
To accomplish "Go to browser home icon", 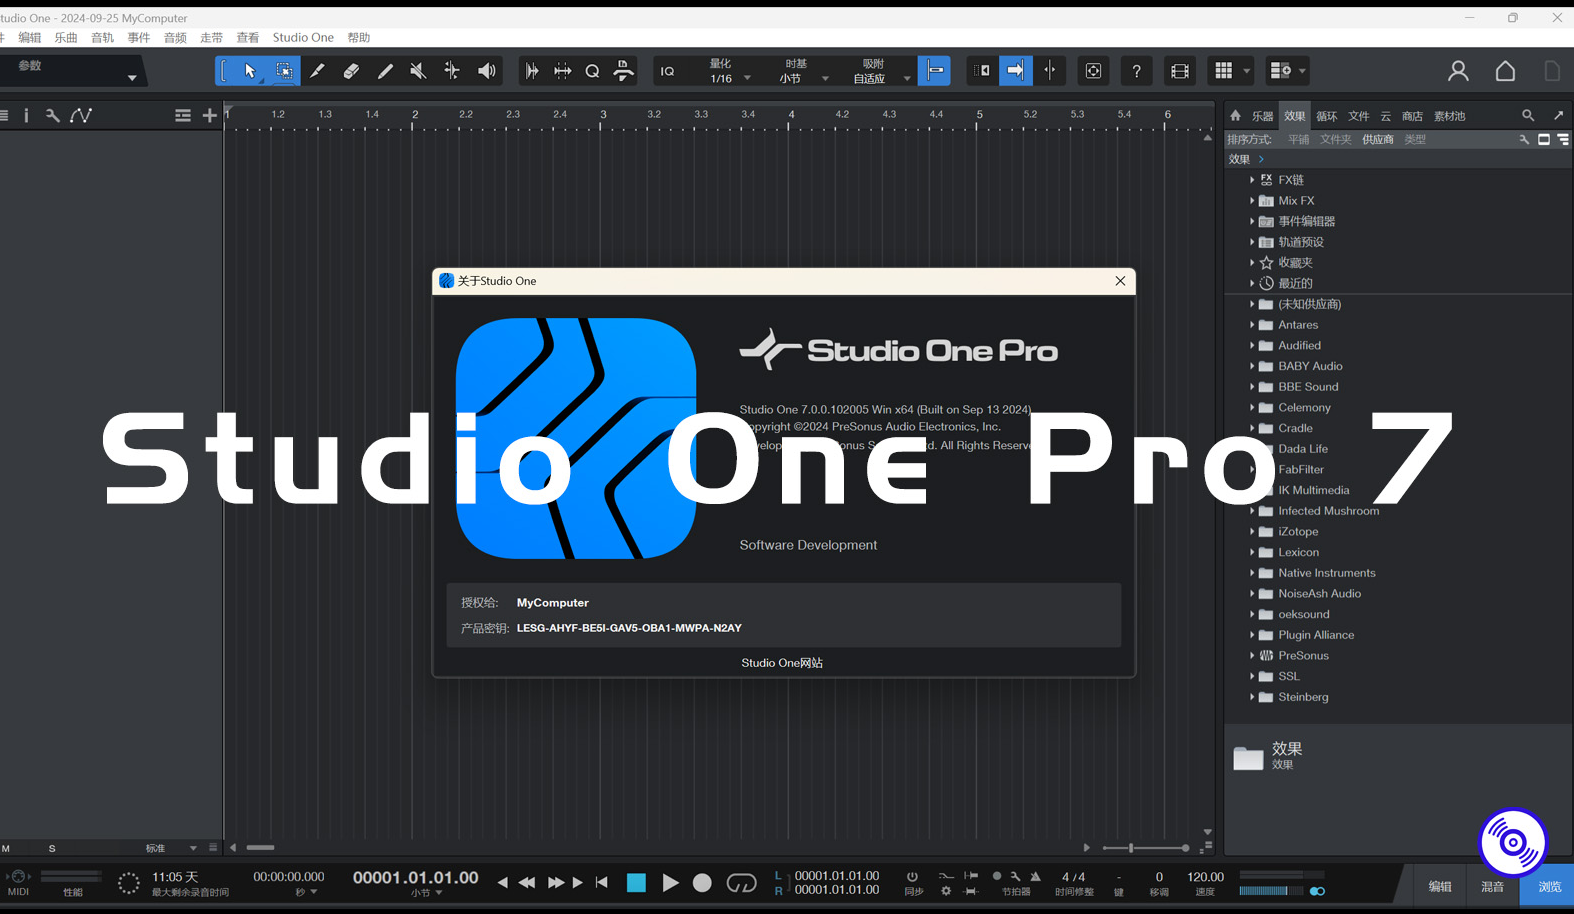I will (x=1235, y=116).
